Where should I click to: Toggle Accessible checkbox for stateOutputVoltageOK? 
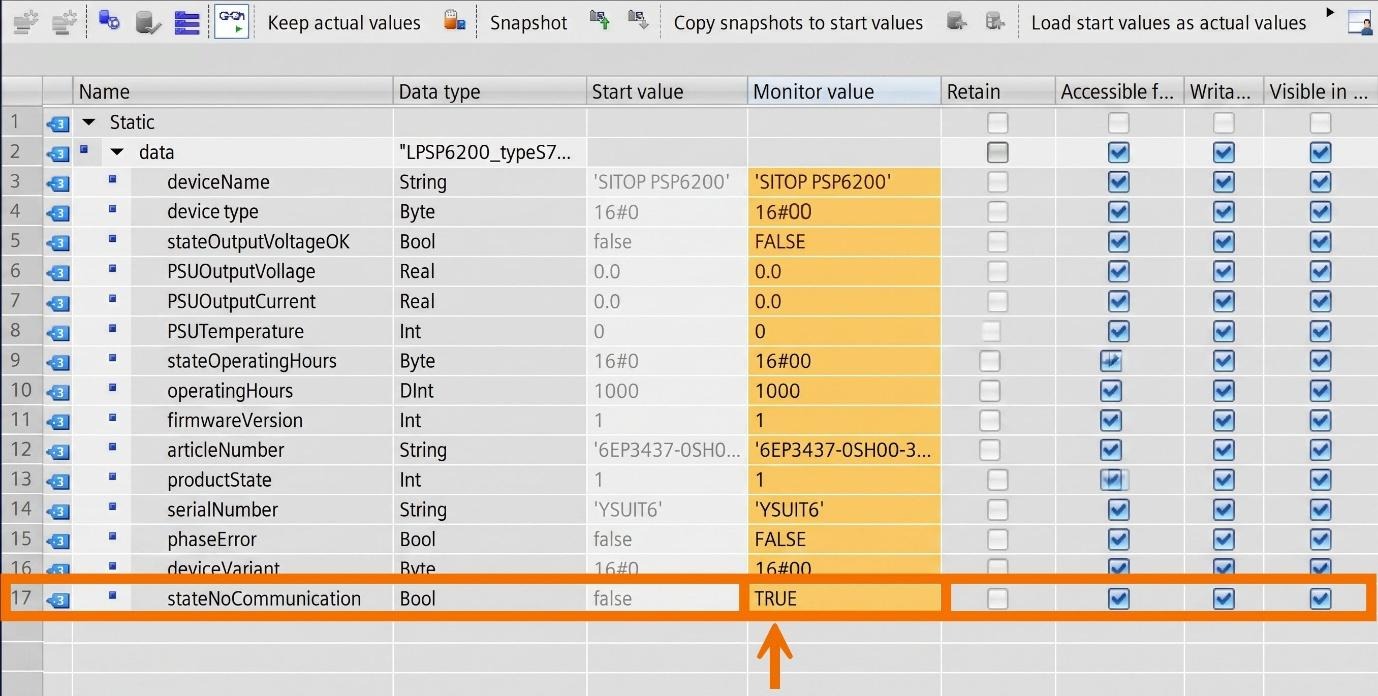pyautogui.click(x=1119, y=242)
